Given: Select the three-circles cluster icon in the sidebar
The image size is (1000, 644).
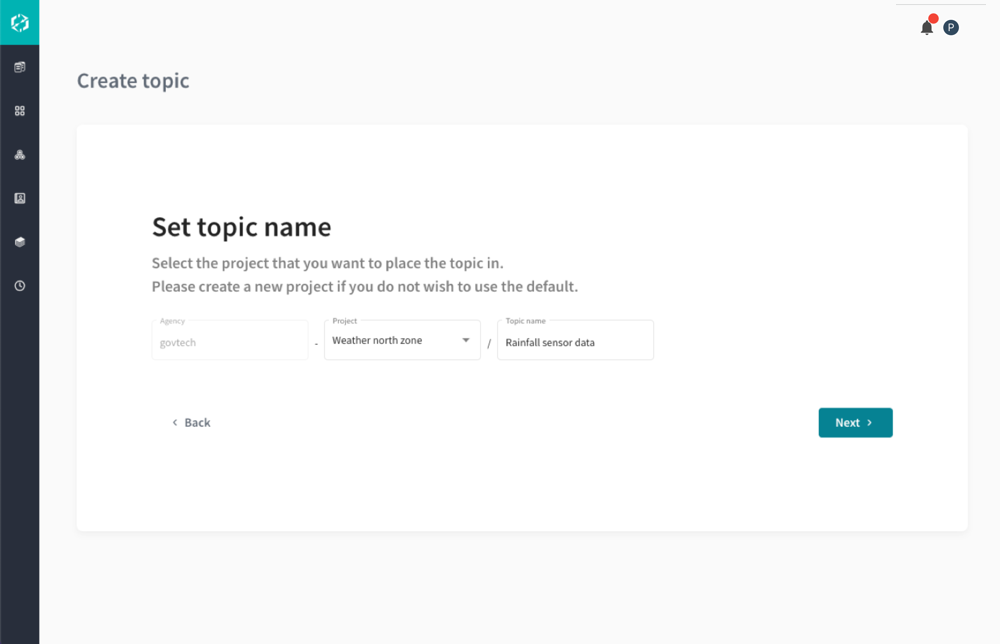Looking at the screenshot, I should 19,155.
